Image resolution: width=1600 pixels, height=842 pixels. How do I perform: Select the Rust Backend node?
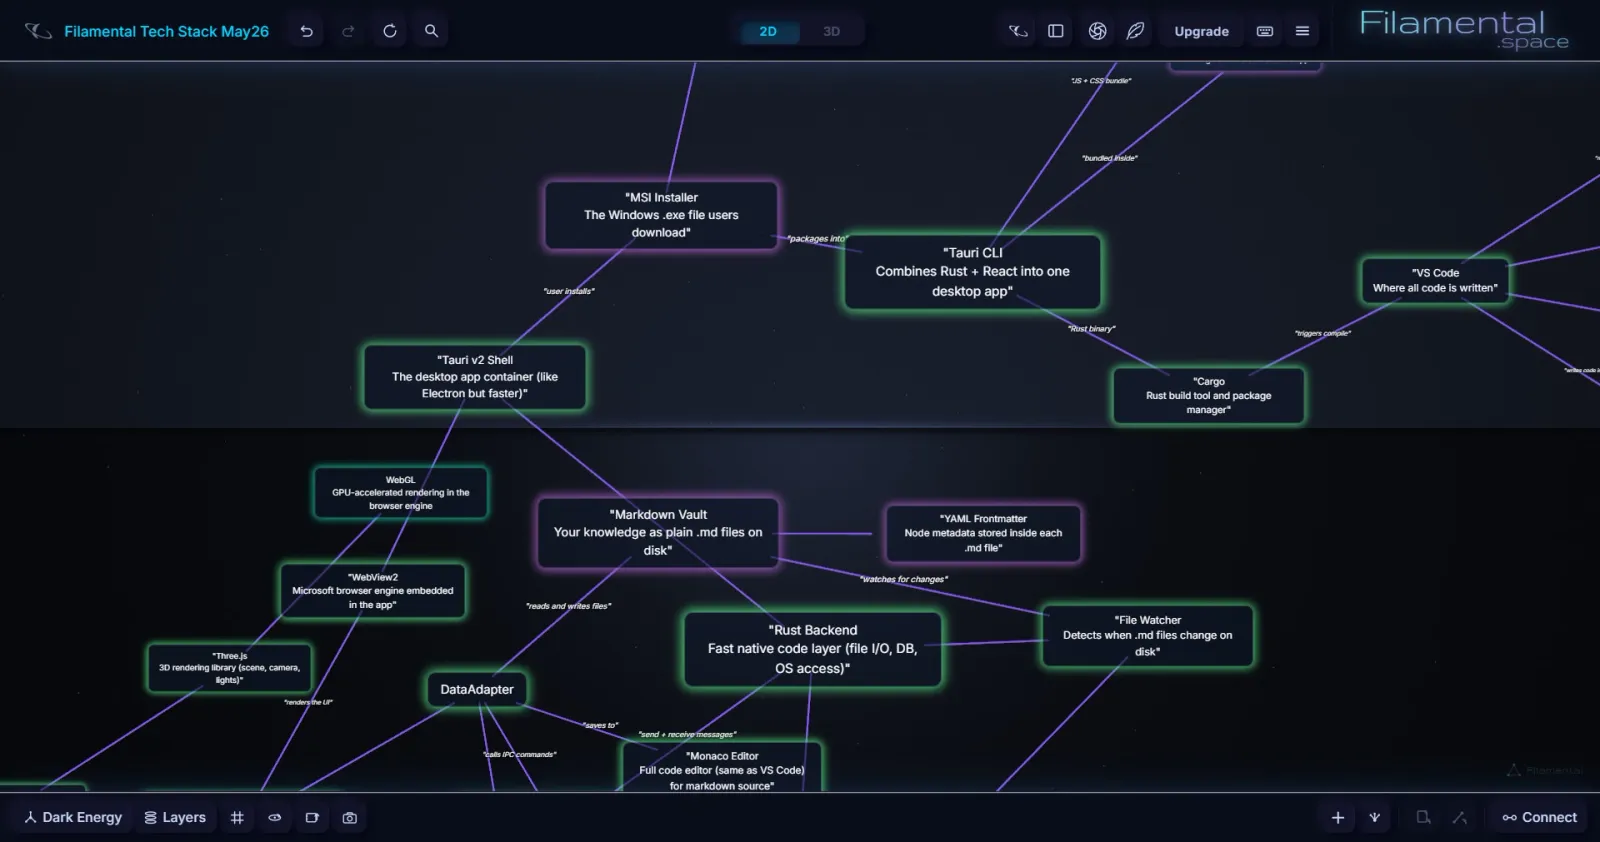point(812,649)
